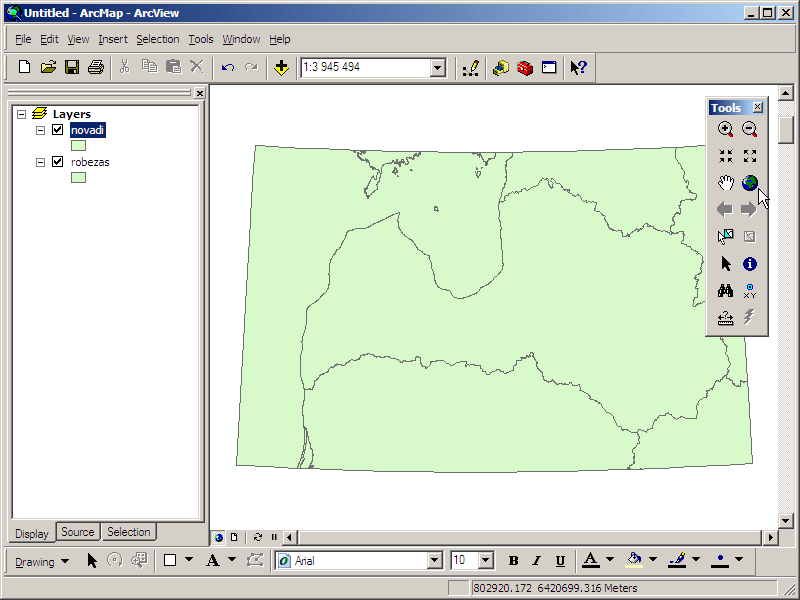Collapse the robezas layer legend
The image size is (800, 600).
point(40,162)
